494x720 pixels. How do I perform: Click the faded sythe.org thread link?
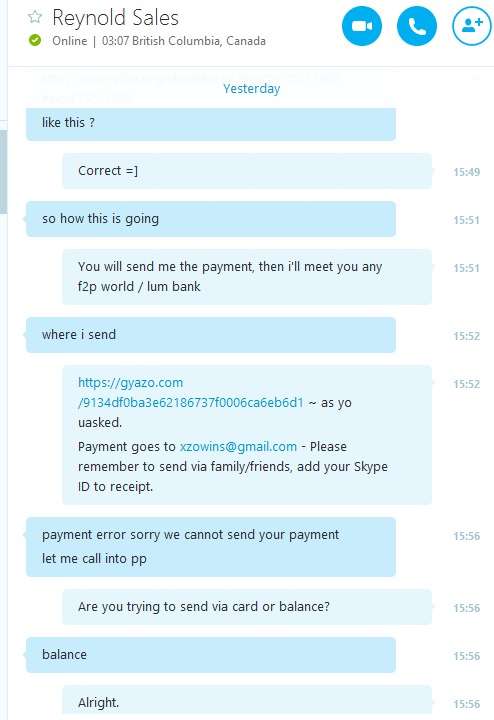click(191, 88)
